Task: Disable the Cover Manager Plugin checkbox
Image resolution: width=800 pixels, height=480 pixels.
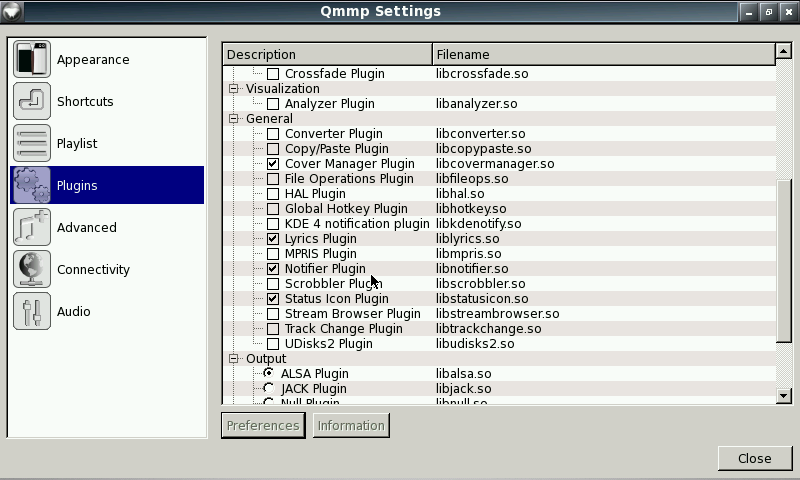Action: click(x=273, y=164)
